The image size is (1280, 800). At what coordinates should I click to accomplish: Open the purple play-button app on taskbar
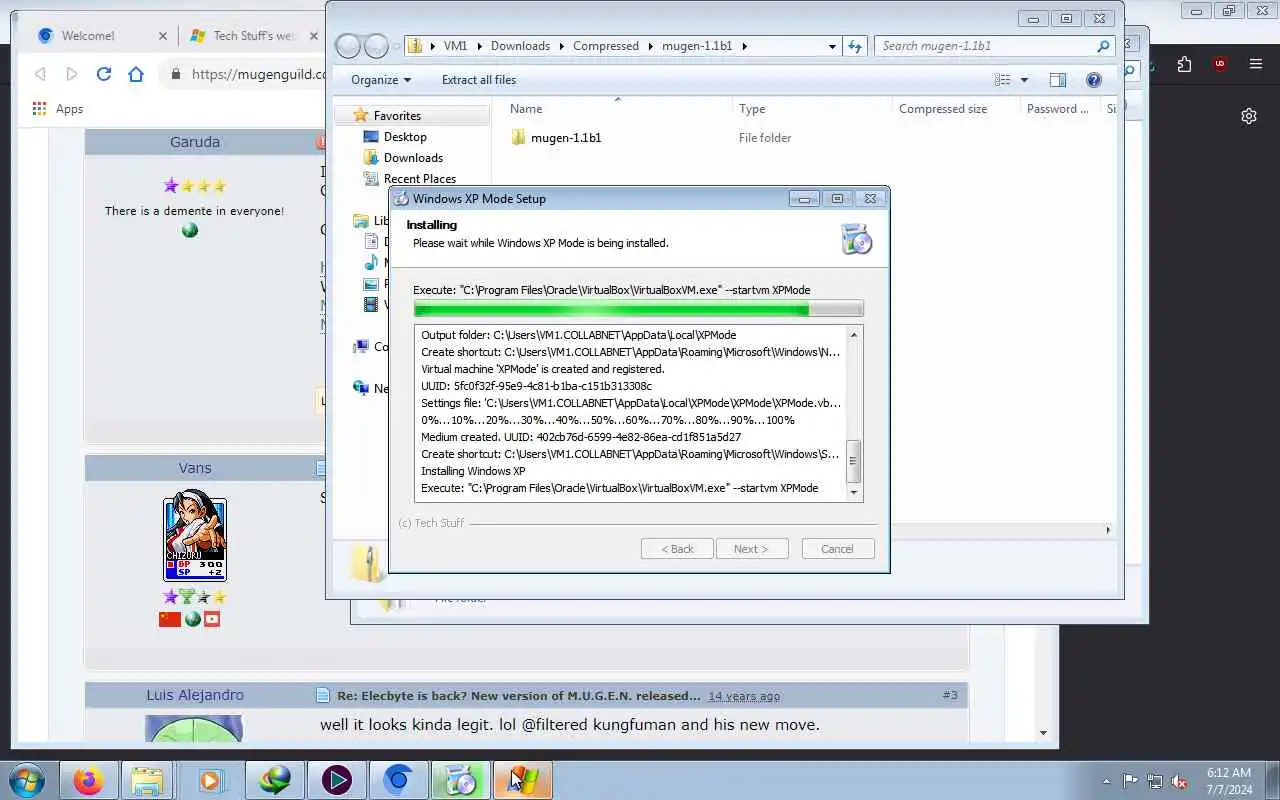pyautogui.click(x=336, y=780)
